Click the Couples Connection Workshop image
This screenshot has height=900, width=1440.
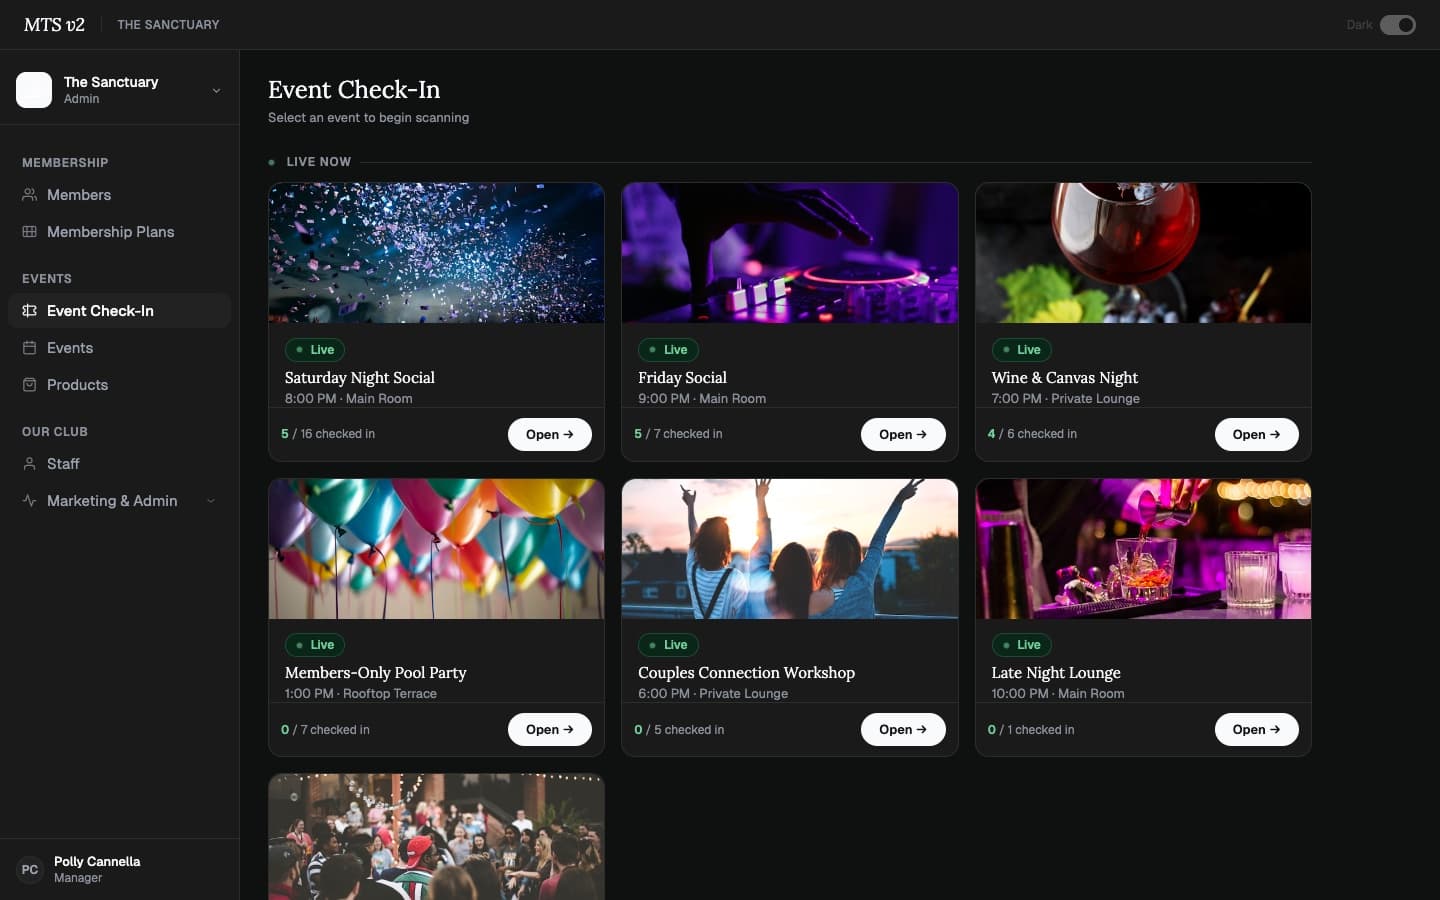coord(790,549)
